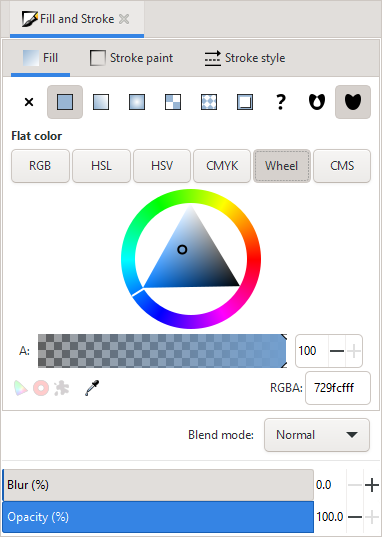Image resolution: width=382 pixels, height=537 pixels.
Task: Increase alpha with the plus button
Action: [x=354, y=351]
